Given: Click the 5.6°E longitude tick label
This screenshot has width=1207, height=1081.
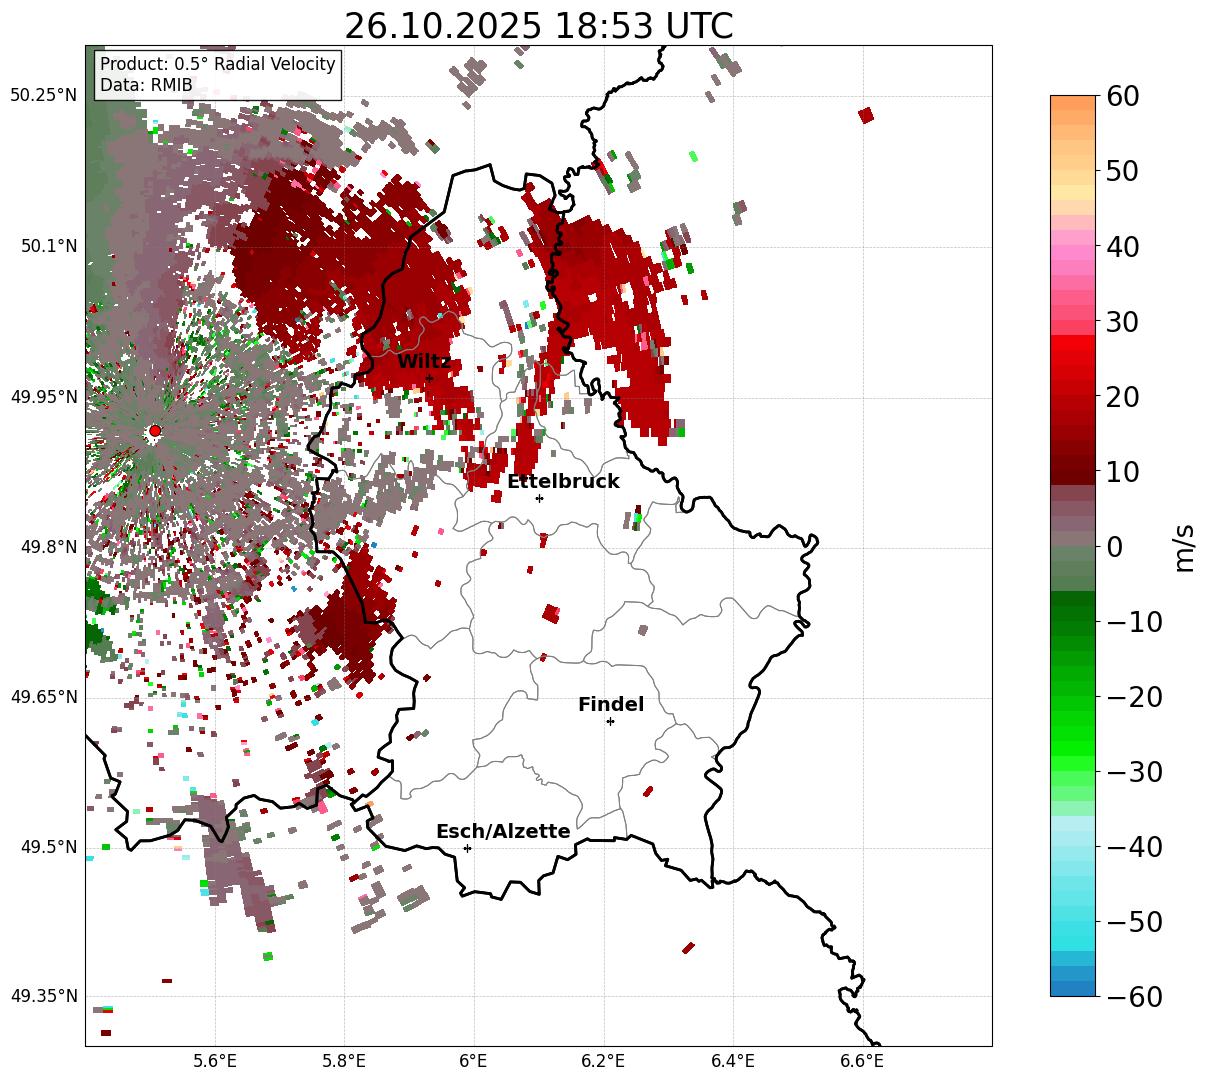Looking at the screenshot, I should (x=215, y=1060).
